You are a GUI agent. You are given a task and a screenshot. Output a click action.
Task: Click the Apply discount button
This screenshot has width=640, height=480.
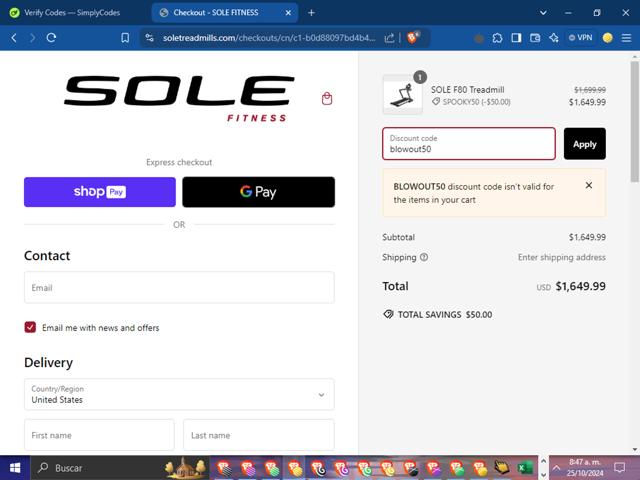pos(584,144)
